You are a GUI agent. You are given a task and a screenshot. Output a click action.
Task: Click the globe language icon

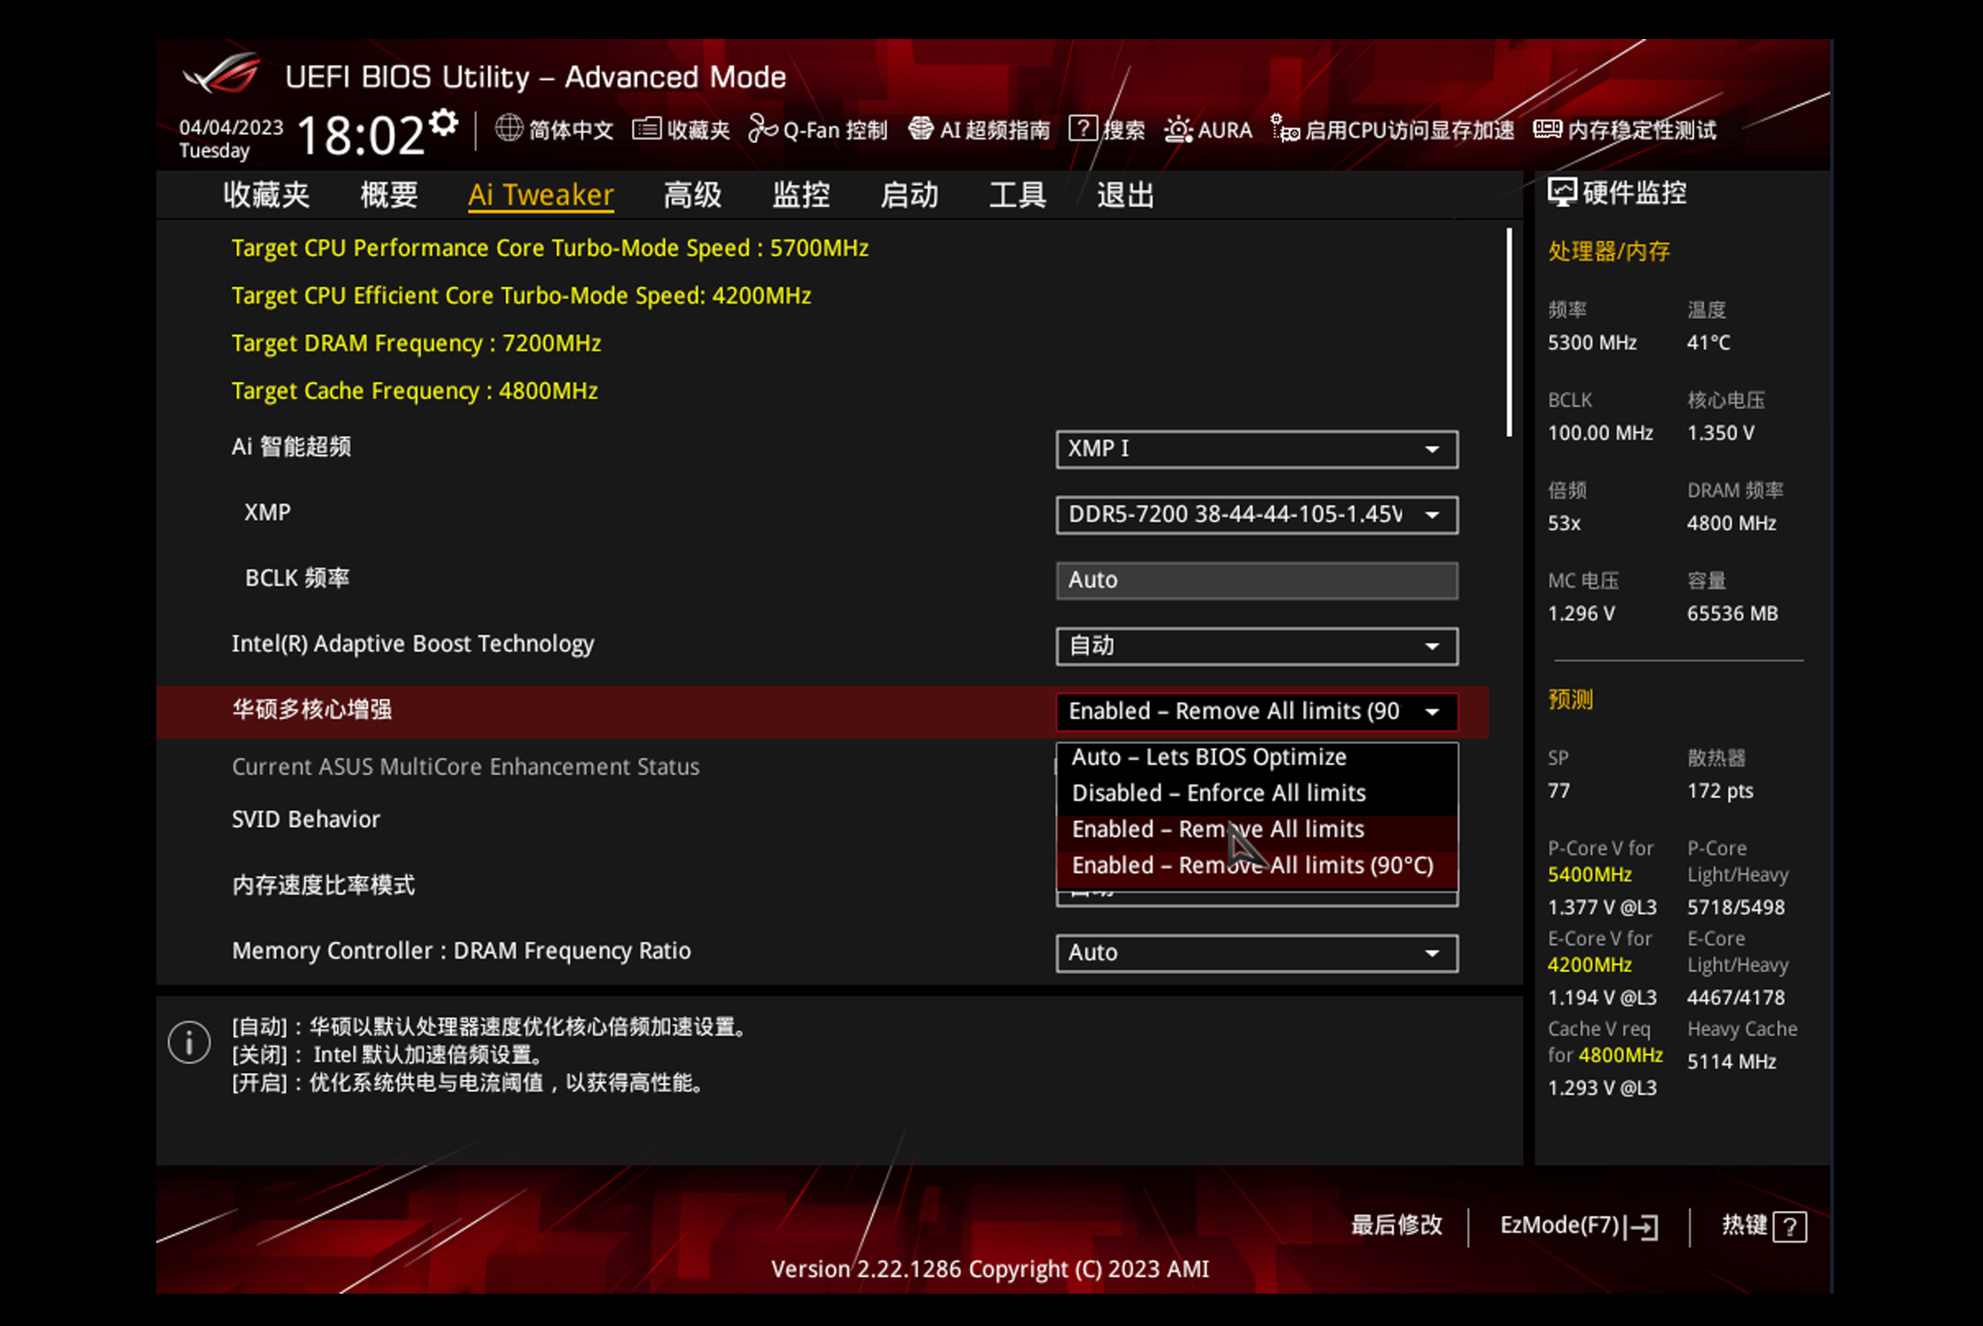[509, 129]
